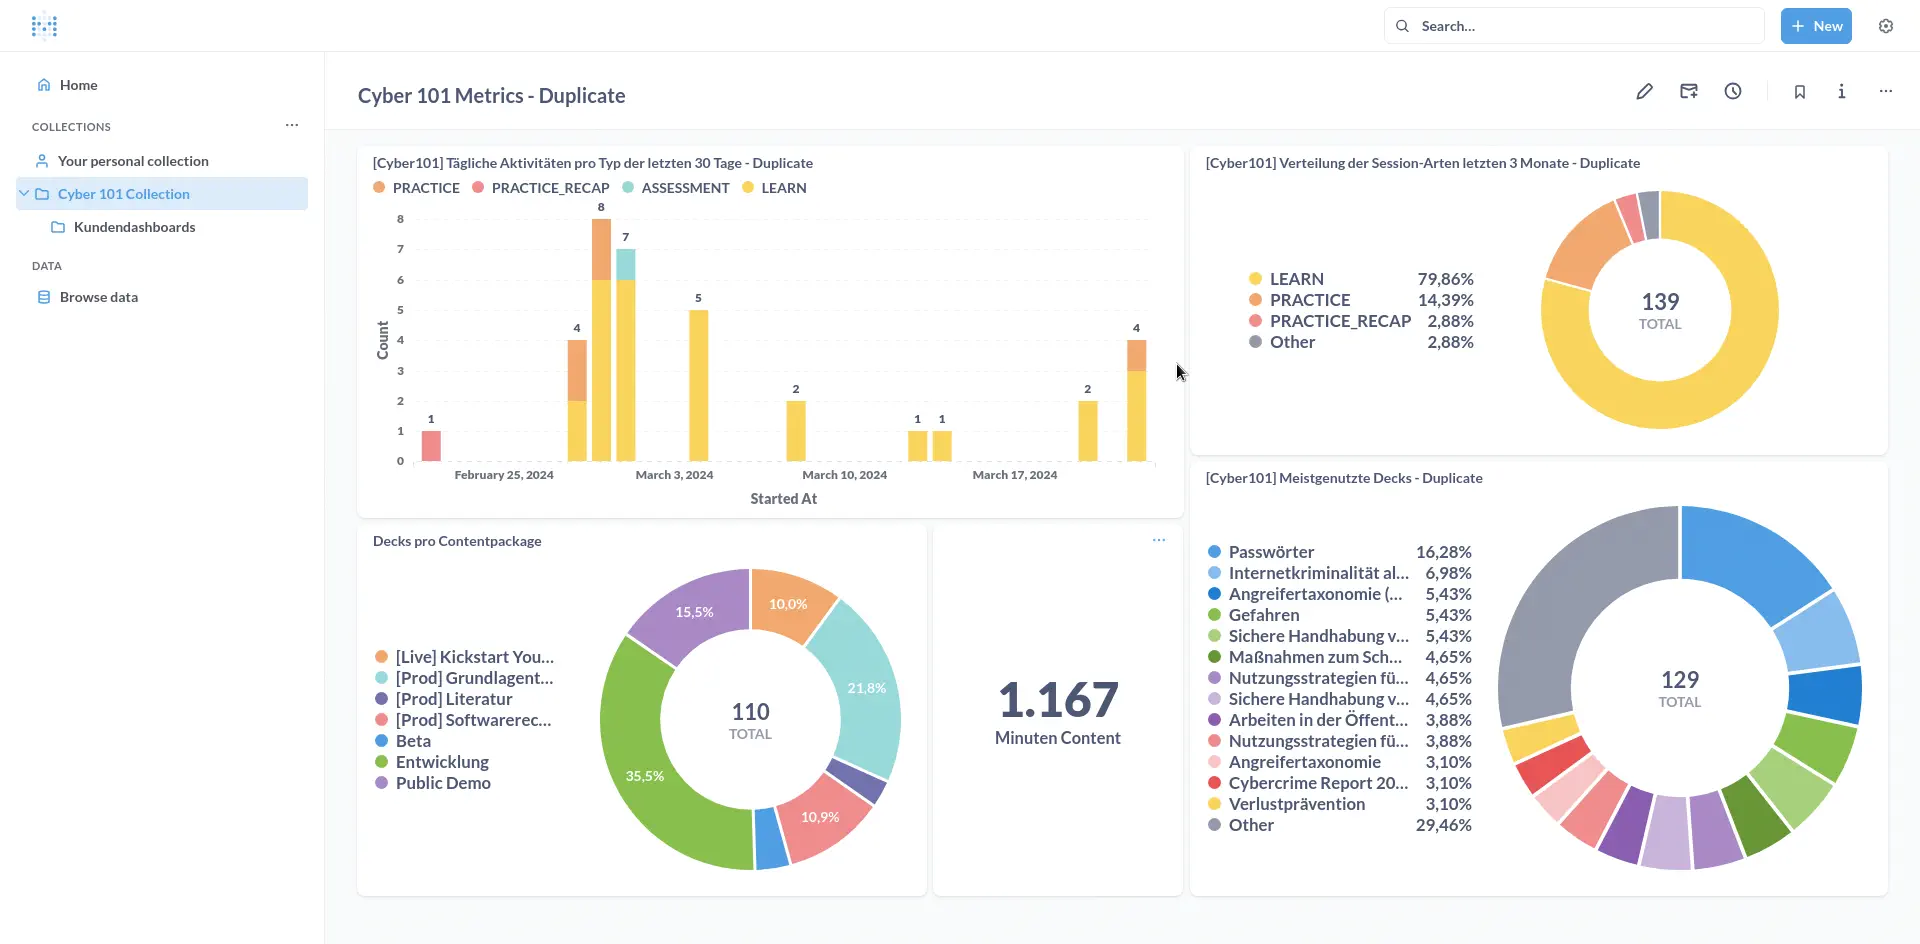Open the auto-refresh clock icon
The image size is (1920, 944).
pyautogui.click(x=1733, y=92)
